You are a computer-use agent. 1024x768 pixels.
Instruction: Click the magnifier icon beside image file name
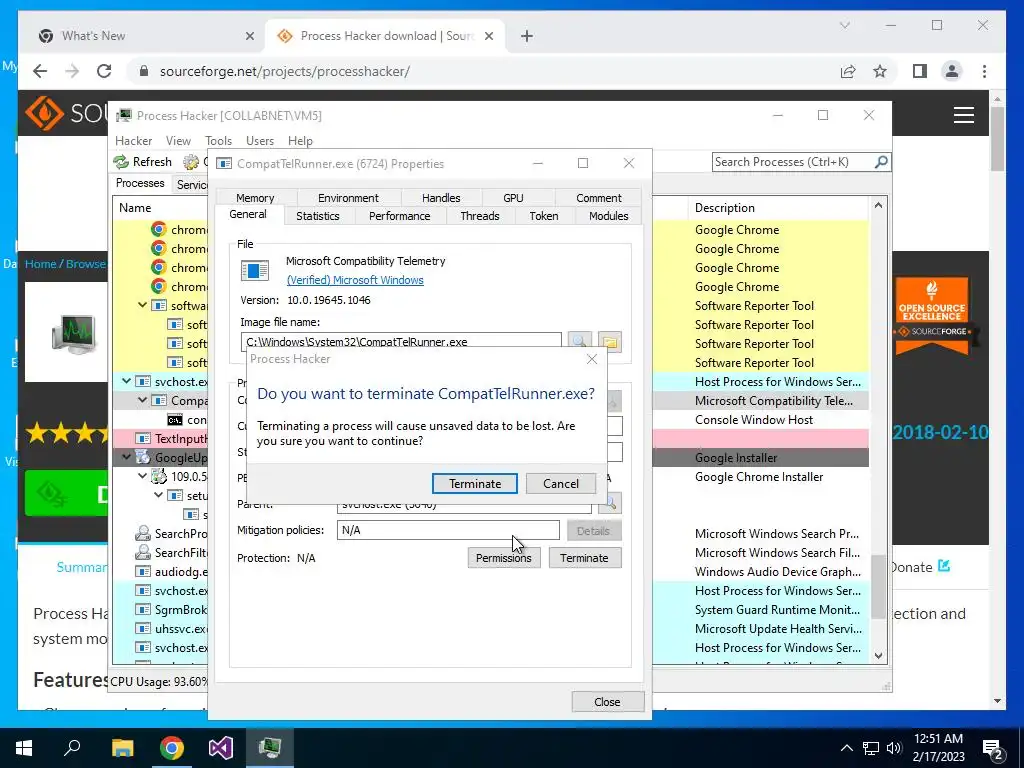(x=579, y=341)
